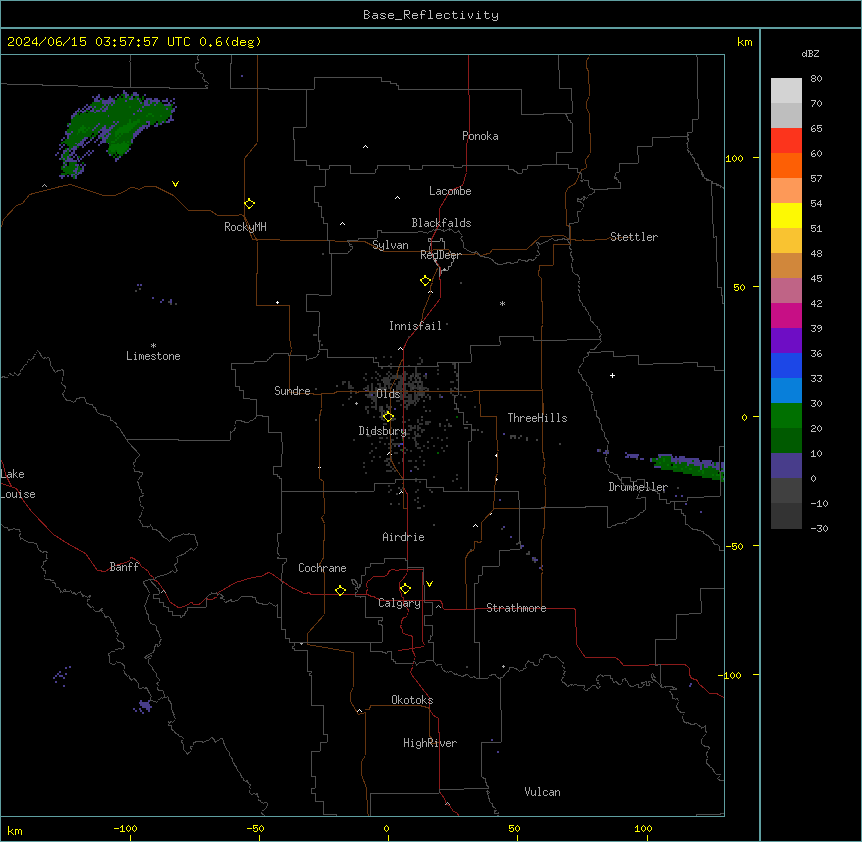Click the yellow diamond marker near RockyMH

point(249,203)
